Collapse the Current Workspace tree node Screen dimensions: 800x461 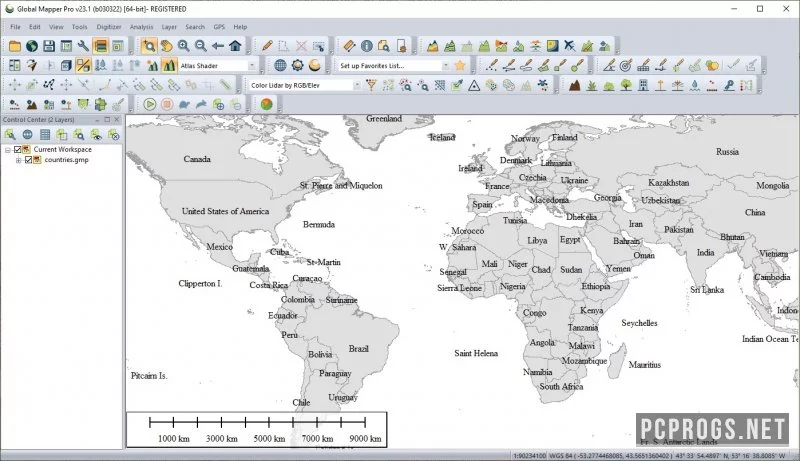(x=8, y=150)
